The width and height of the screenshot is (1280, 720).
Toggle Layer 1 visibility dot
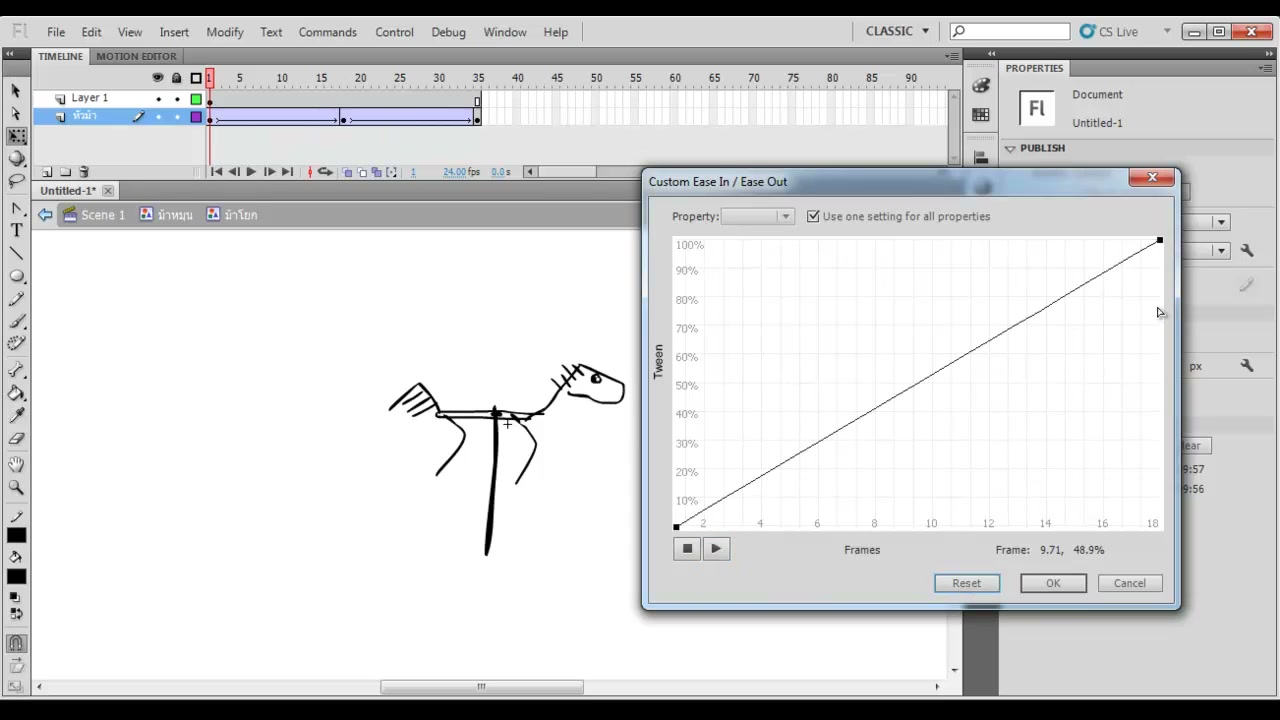tap(158, 98)
